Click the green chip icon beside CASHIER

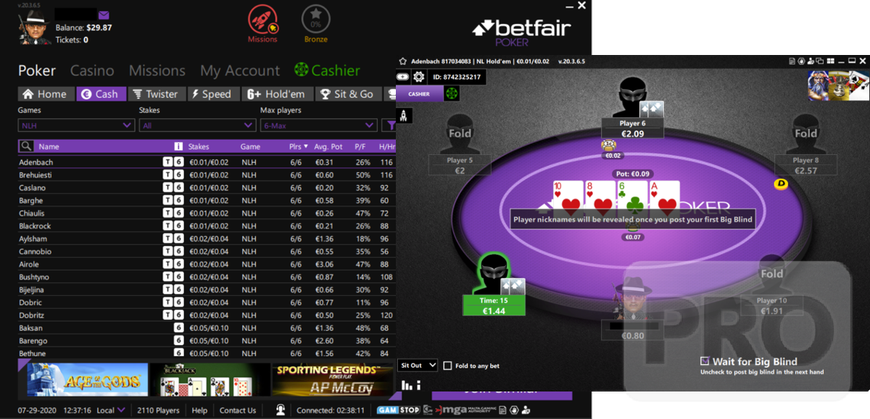click(452, 94)
